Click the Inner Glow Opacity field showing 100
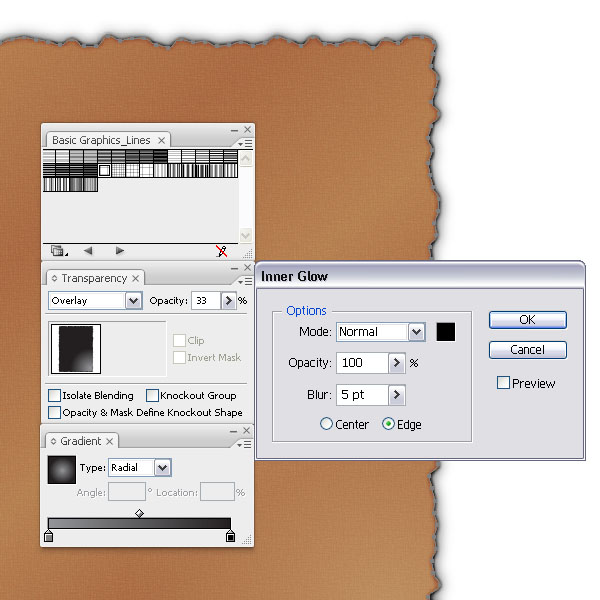600x600 pixels. tap(362, 363)
